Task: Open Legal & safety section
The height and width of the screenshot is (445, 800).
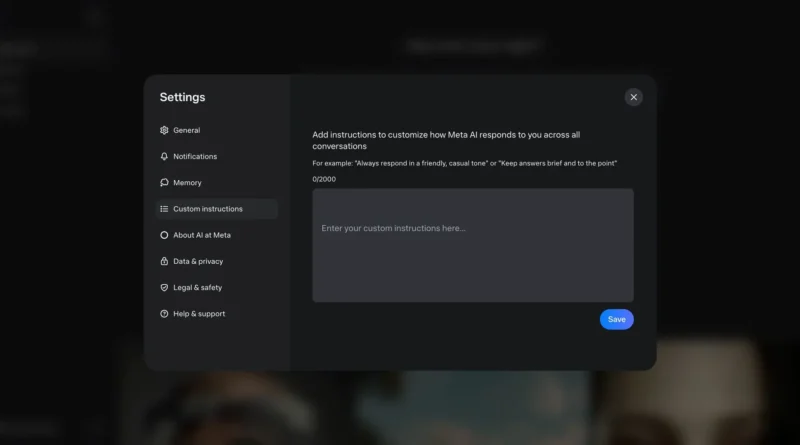Action: [x=217, y=287]
